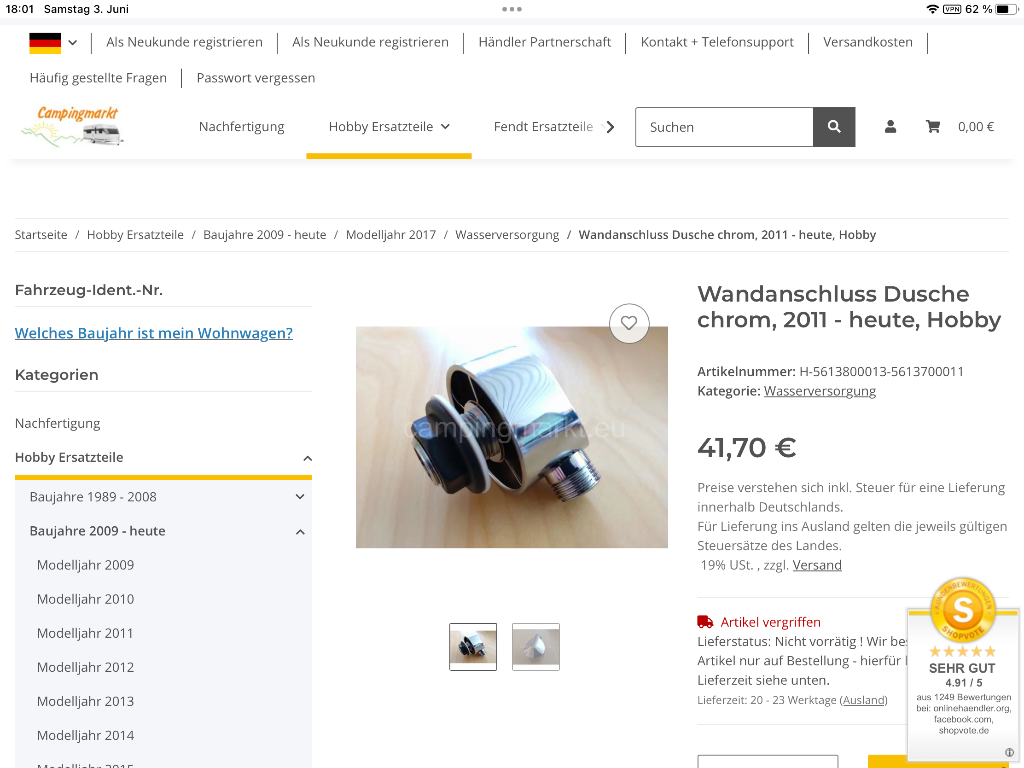This screenshot has height=768, width=1024.
Task: Collapse the Hobby Ersatzteile sidebar category
Action: 308,458
